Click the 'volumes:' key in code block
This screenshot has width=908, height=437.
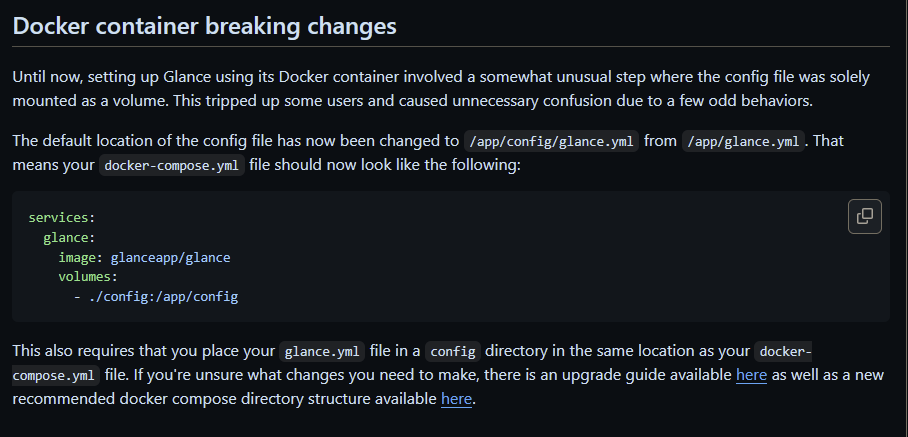coord(88,277)
